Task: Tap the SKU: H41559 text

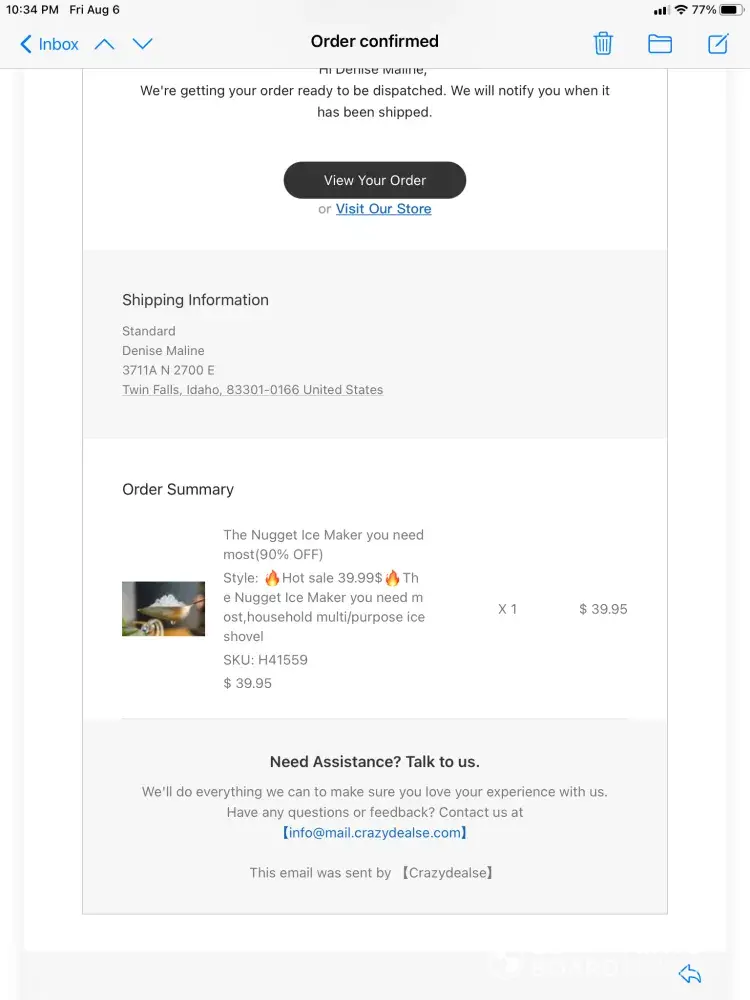Action: pyautogui.click(x=265, y=660)
